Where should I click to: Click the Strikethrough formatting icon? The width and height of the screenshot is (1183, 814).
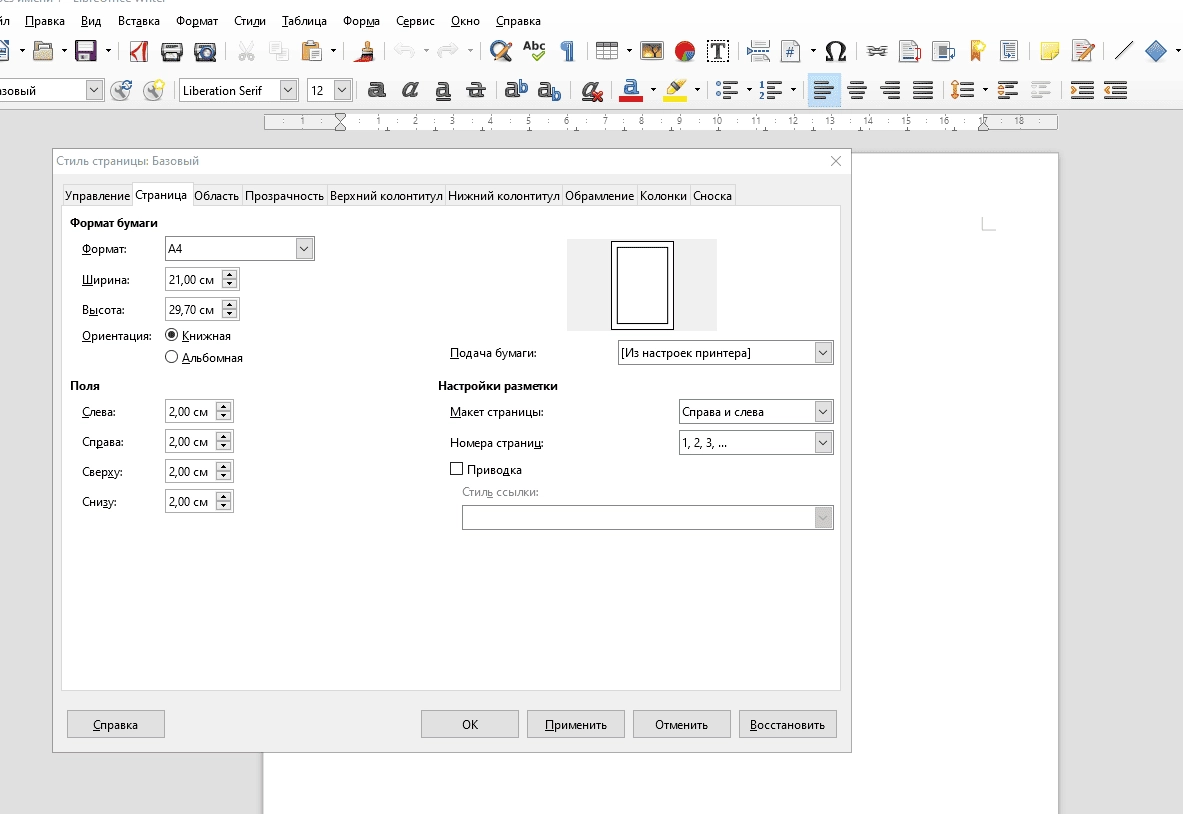tap(476, 91)
